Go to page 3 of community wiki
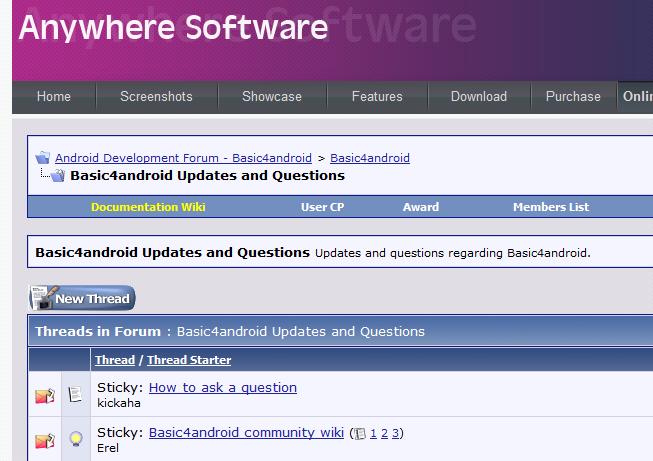 coord(395,434)
